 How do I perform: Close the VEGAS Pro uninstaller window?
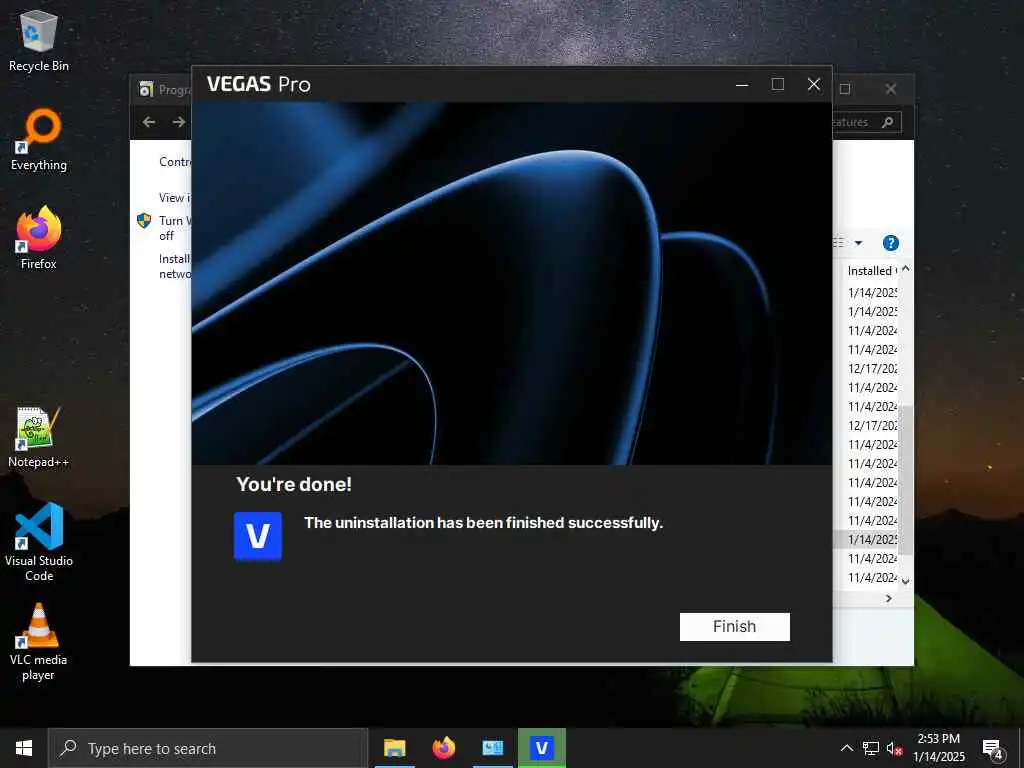[x=814, y=84]
